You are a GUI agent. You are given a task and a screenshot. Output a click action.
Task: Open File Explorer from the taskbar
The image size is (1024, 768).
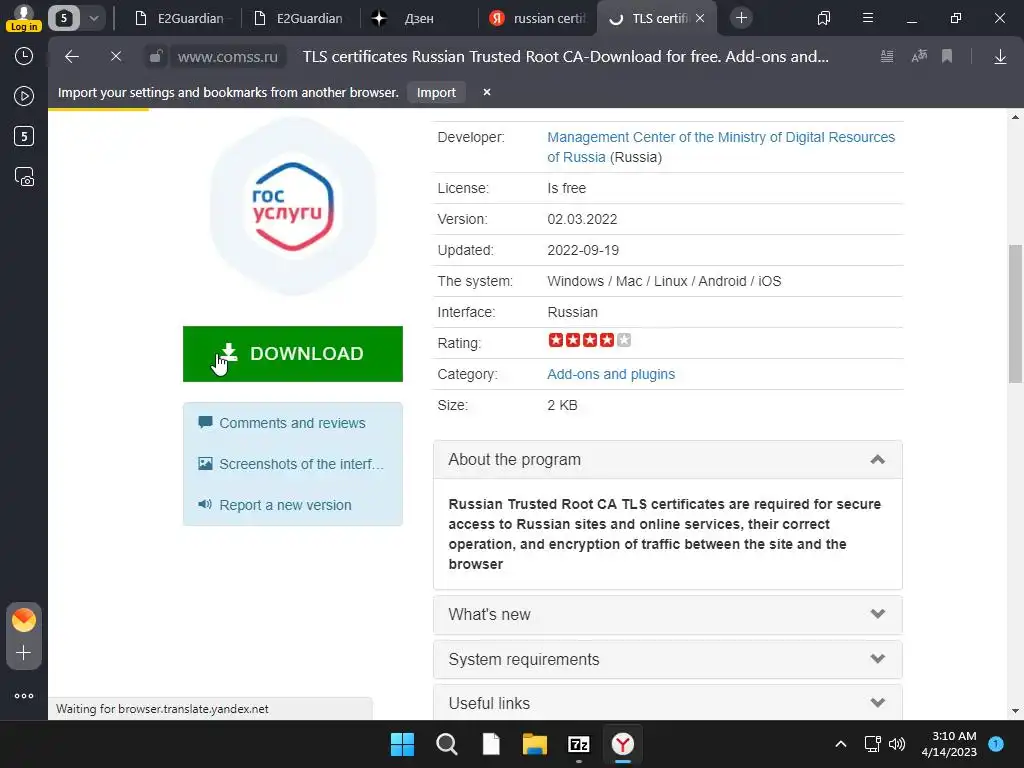pos(534,744)
